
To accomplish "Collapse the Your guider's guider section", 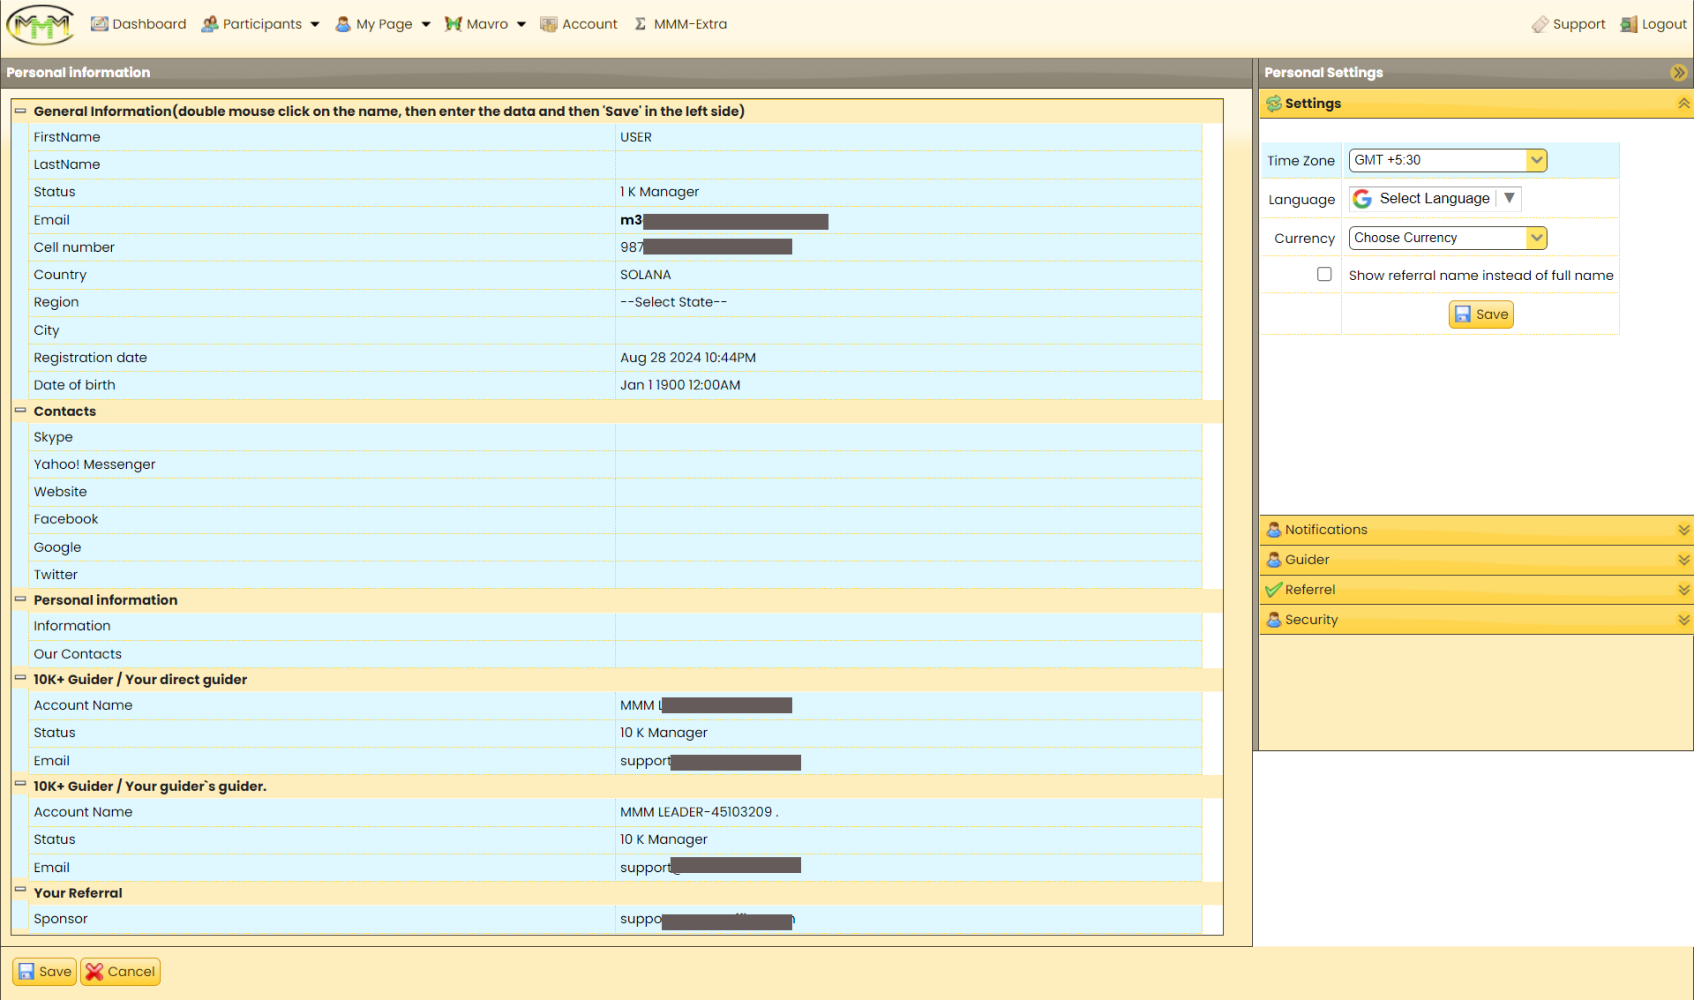I will (20, 785).
